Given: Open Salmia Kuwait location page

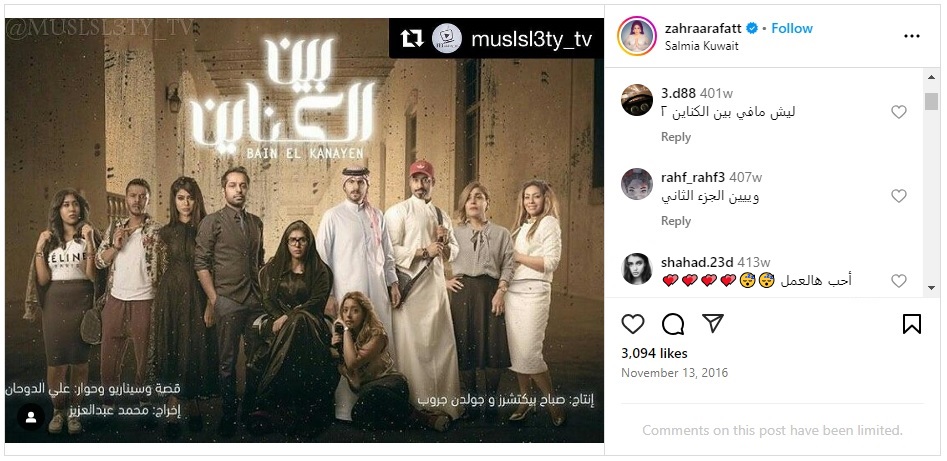Looking at the screenshot, I should point(701,46).
